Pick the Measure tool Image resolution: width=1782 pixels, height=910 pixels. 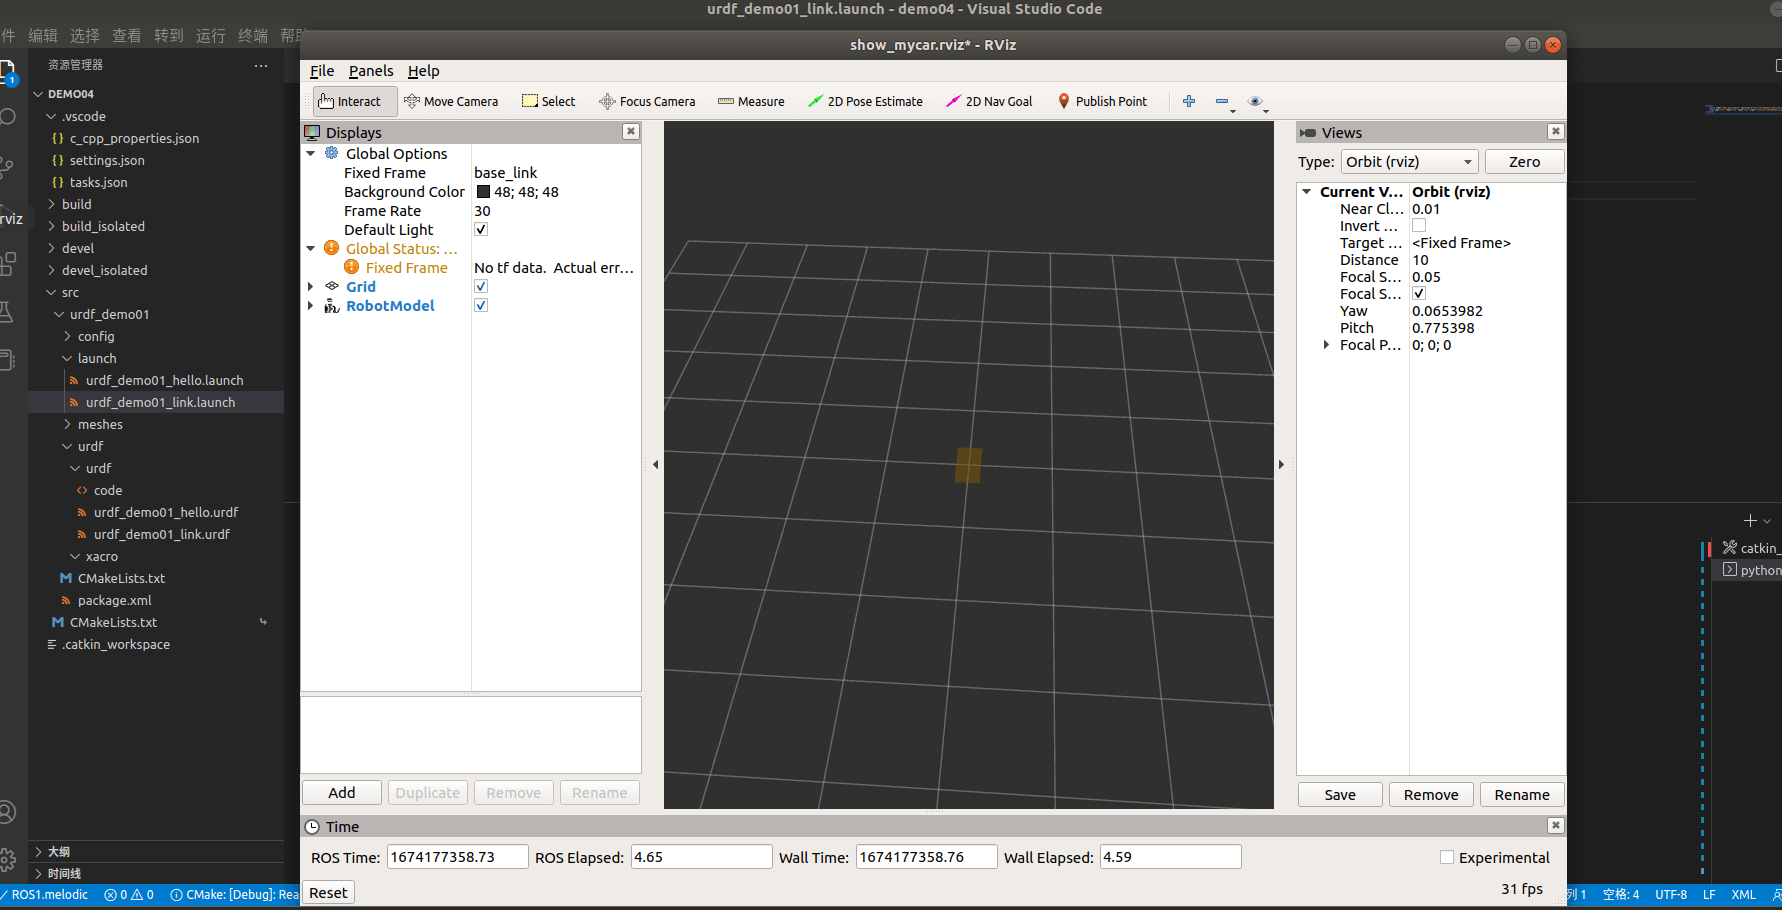coord(751,101)
